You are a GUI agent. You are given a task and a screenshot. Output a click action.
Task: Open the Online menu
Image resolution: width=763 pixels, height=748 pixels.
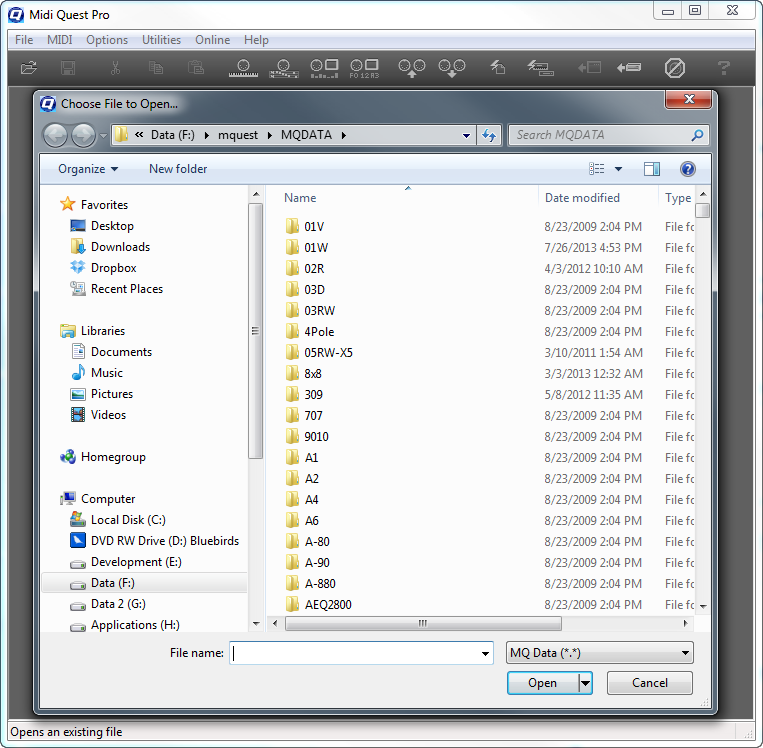coord(213,40)
